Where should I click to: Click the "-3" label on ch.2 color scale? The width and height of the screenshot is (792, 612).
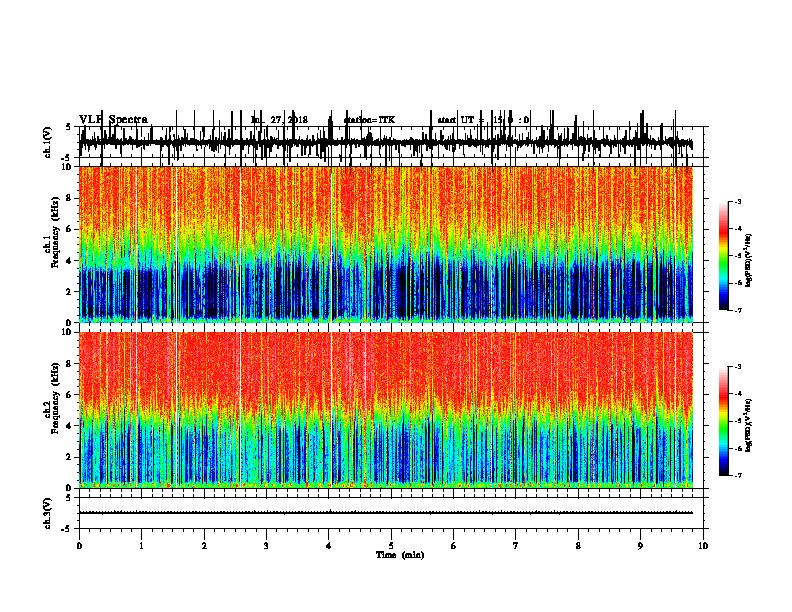[x=738, y=367]
